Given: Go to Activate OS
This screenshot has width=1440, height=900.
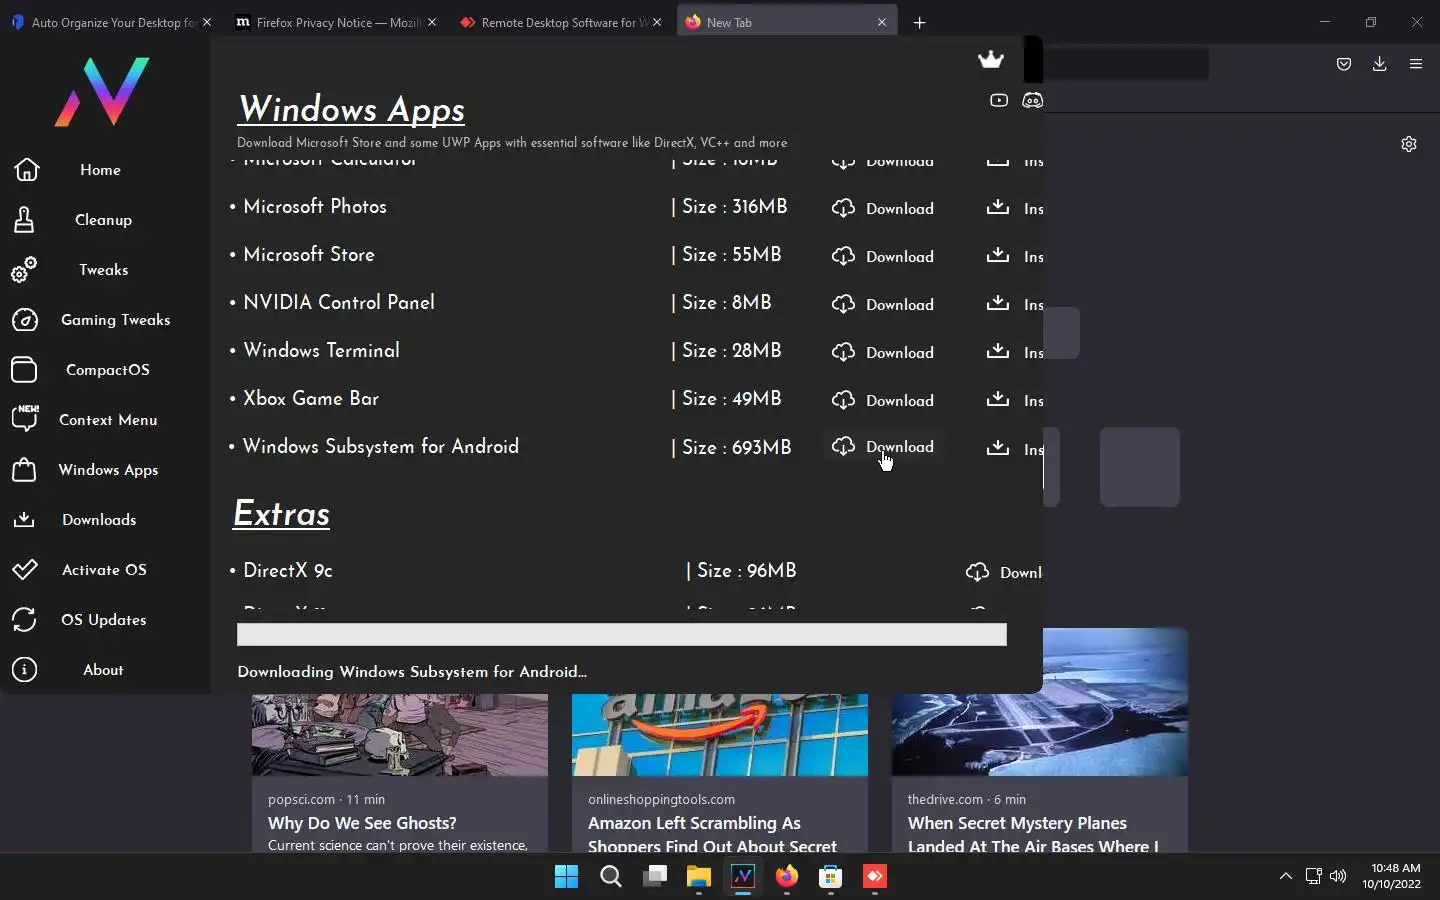Looking at the screenshot, I should pyautogui.click(x=104, y=570).
